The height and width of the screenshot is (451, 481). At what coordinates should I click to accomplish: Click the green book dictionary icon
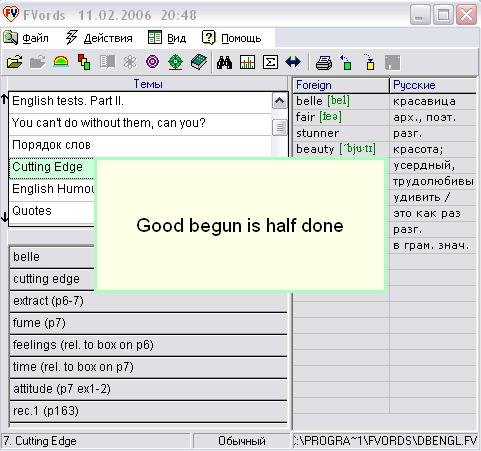199,62
